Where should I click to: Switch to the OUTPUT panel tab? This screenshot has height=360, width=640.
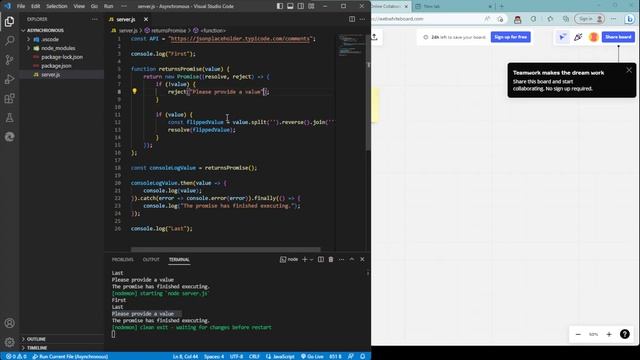(x=151, y=260)
